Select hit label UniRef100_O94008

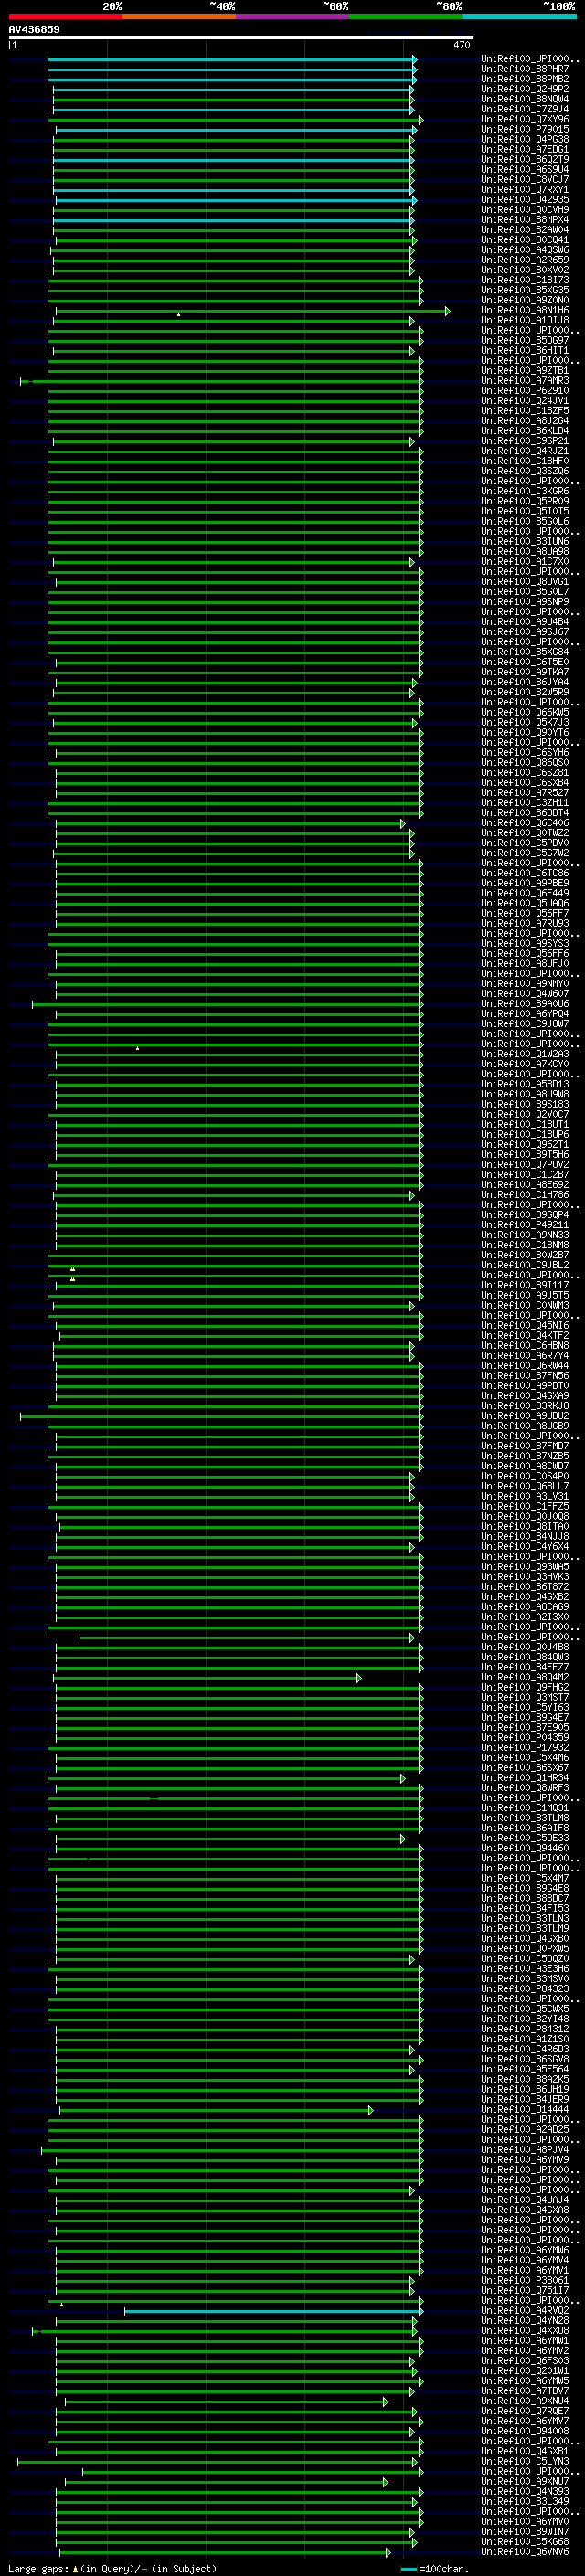pyautogui.click(x=525, y=2430)
